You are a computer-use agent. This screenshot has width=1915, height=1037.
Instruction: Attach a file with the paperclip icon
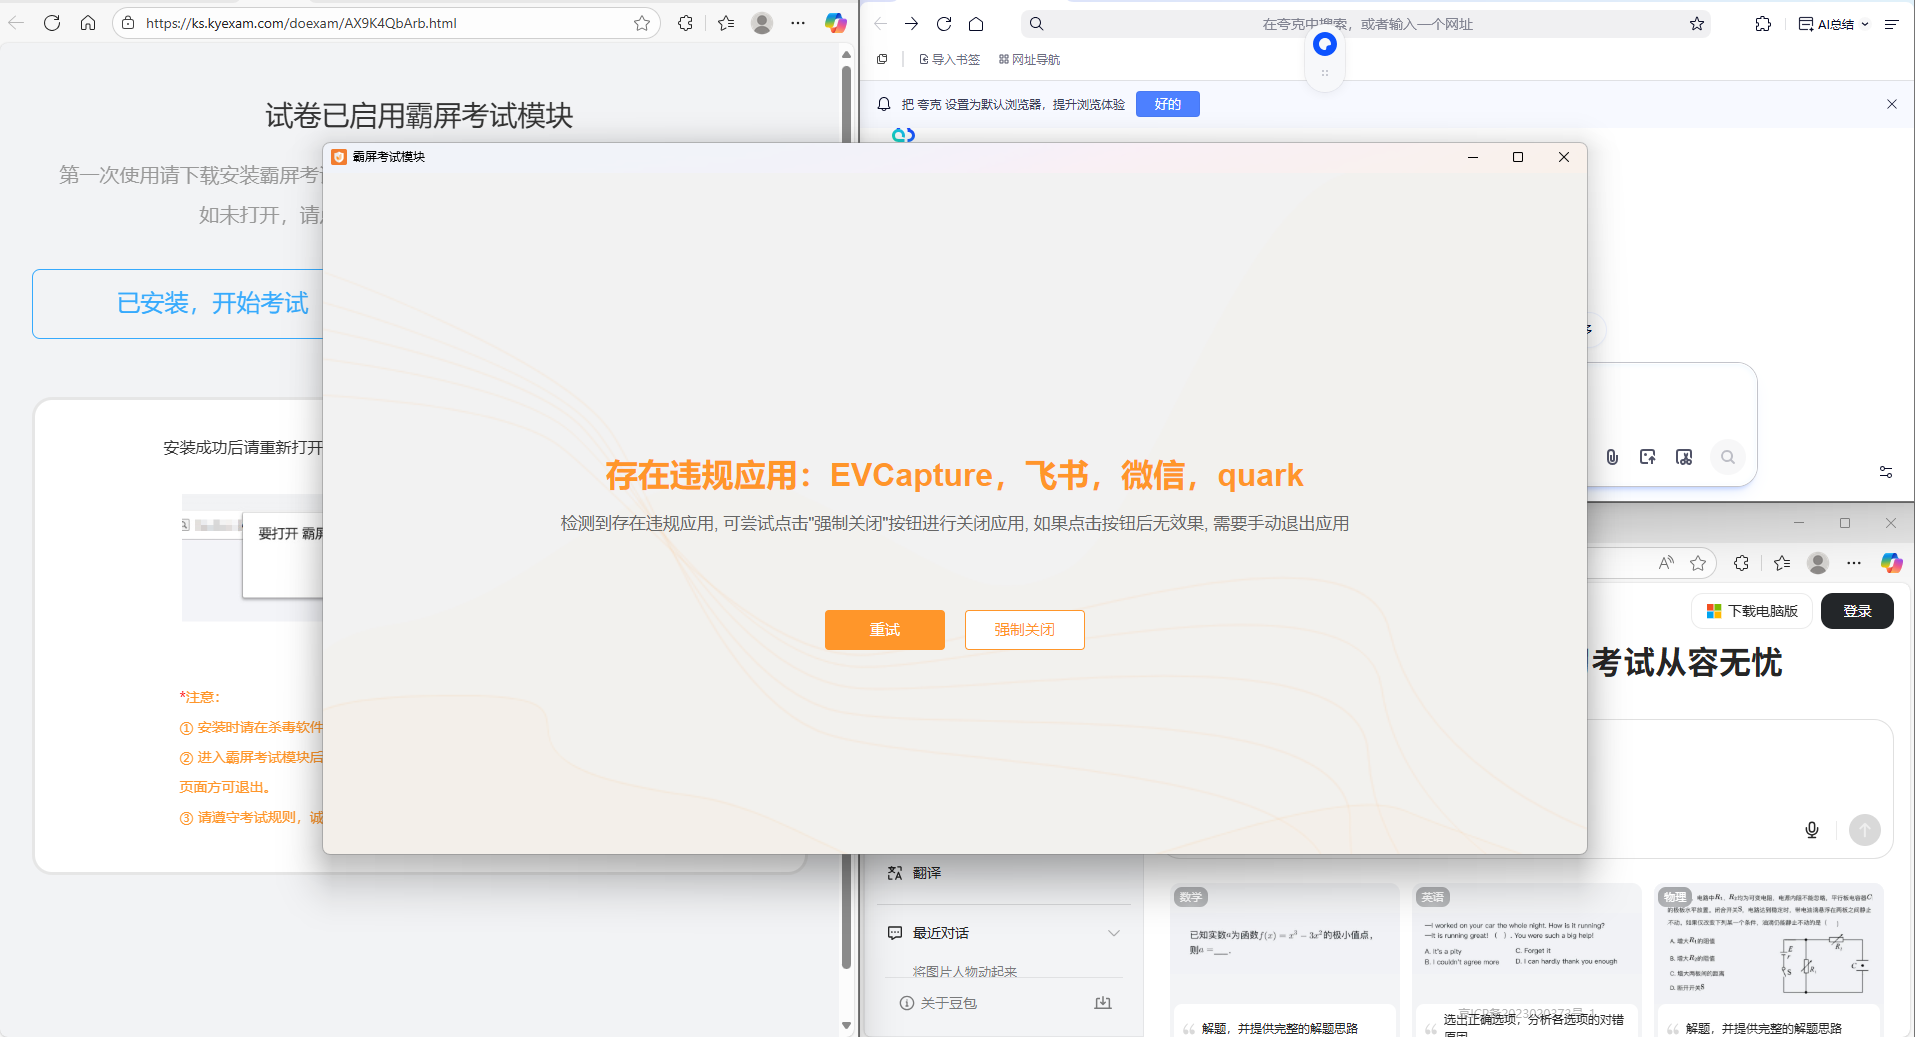1611,457
